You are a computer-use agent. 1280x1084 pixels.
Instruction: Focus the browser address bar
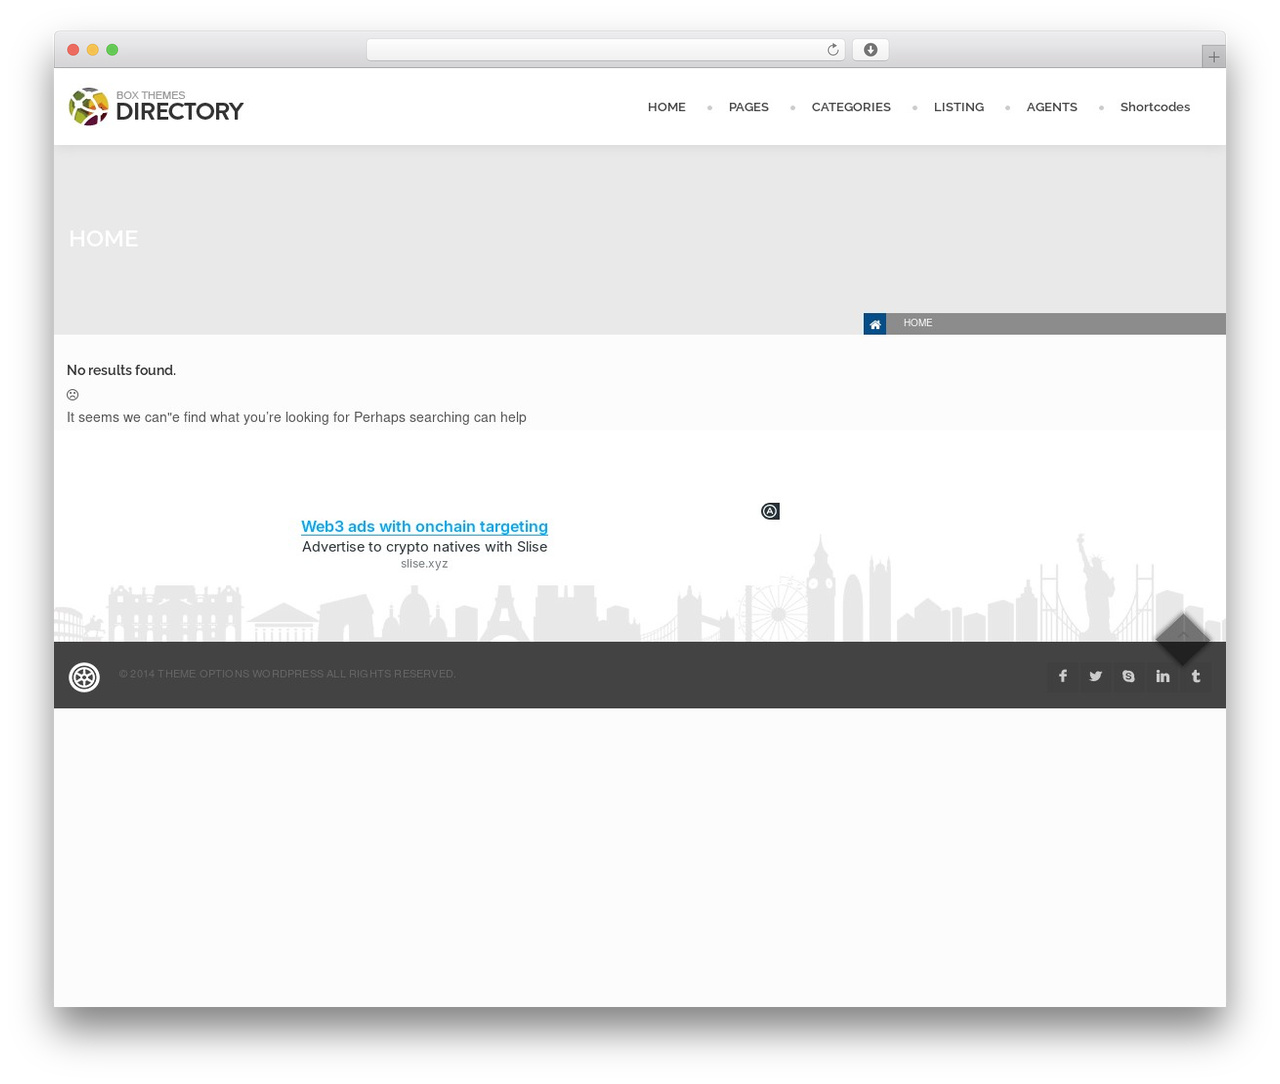(605, 50)
